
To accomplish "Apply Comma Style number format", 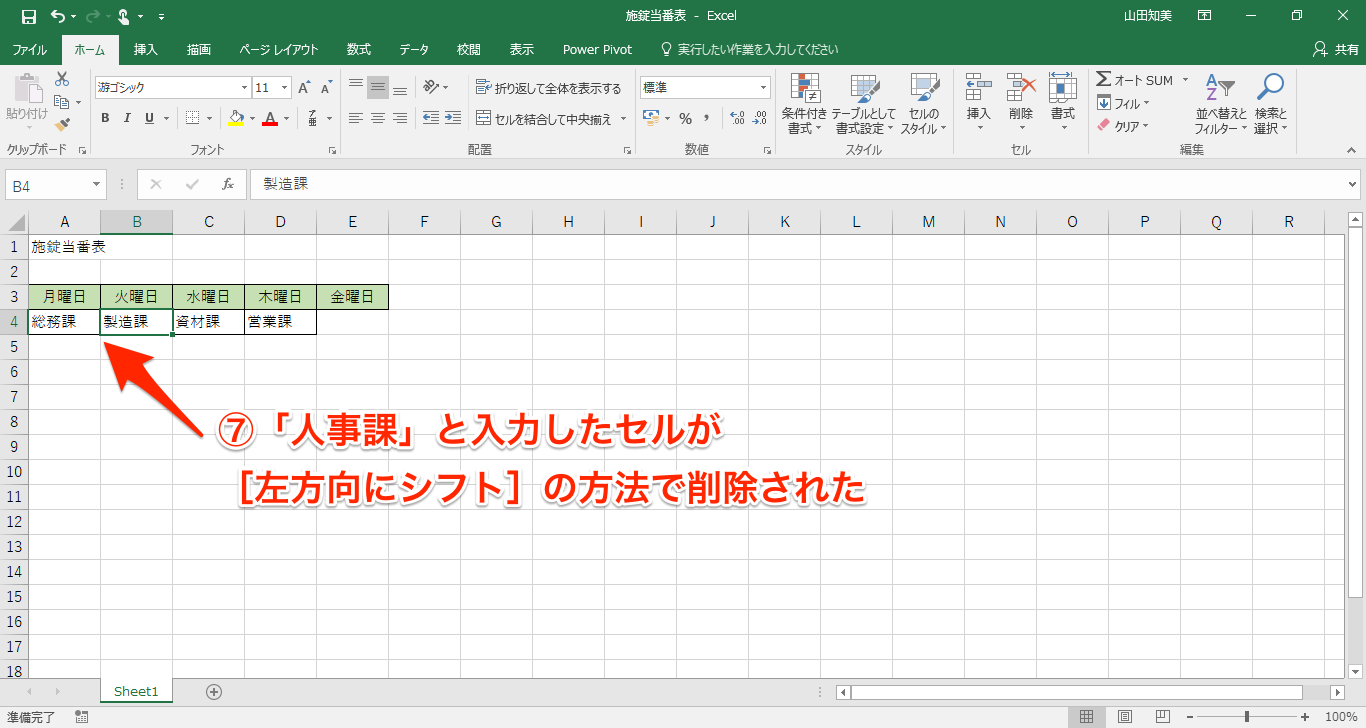I will 706,118.
